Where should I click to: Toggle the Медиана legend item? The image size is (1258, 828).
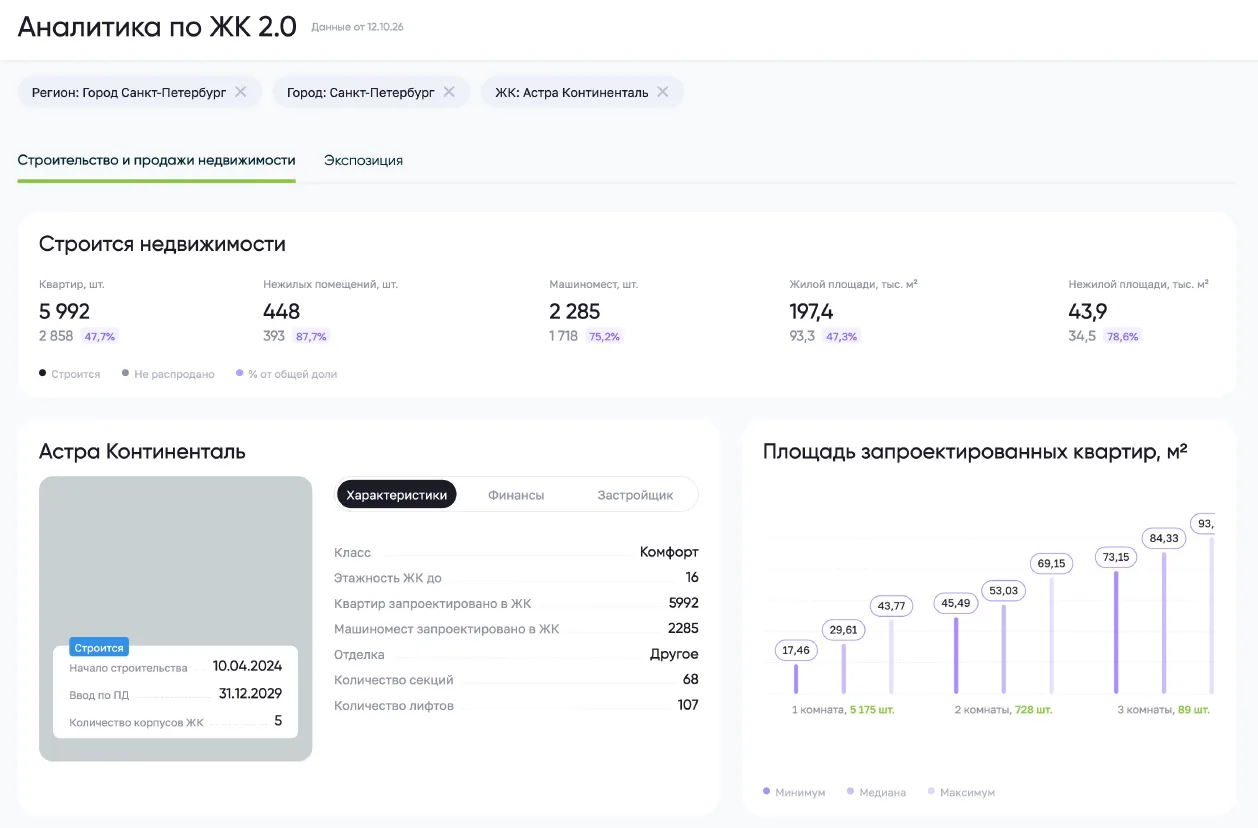coord(876,792)
